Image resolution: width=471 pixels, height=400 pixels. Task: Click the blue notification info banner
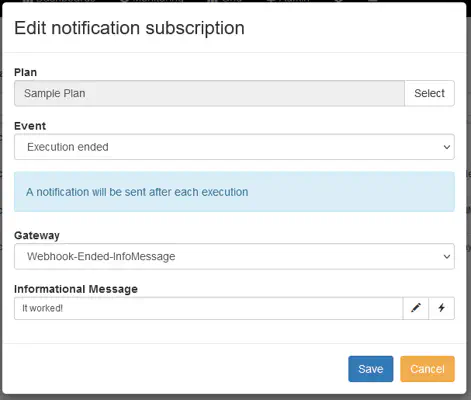pyautogui.click(x=234, y=192)
